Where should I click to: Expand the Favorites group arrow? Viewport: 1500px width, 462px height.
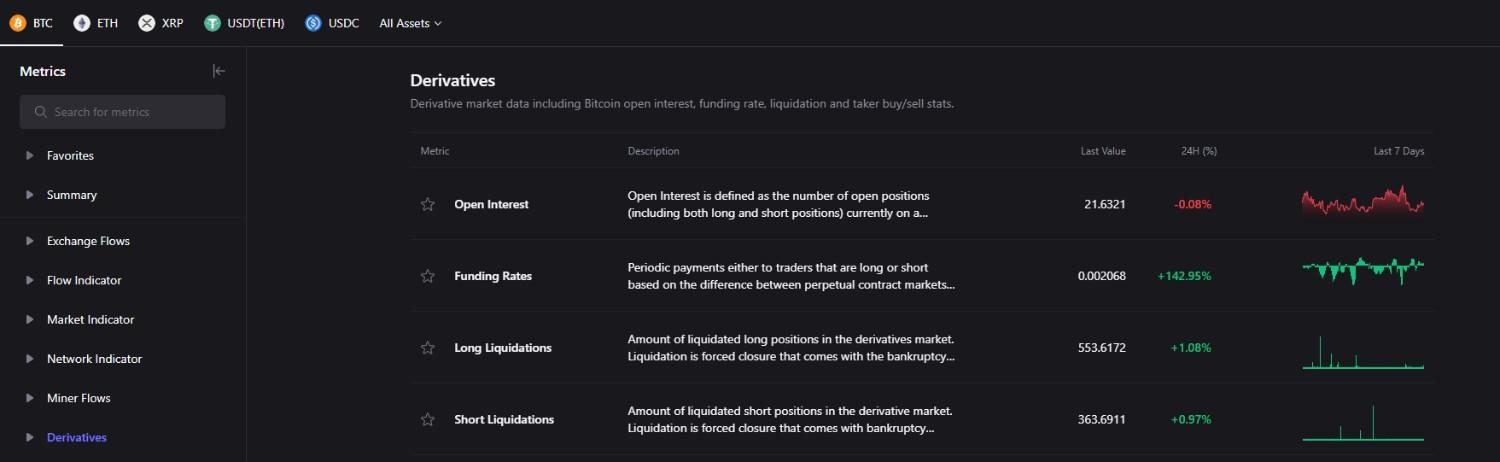(30, 156)
